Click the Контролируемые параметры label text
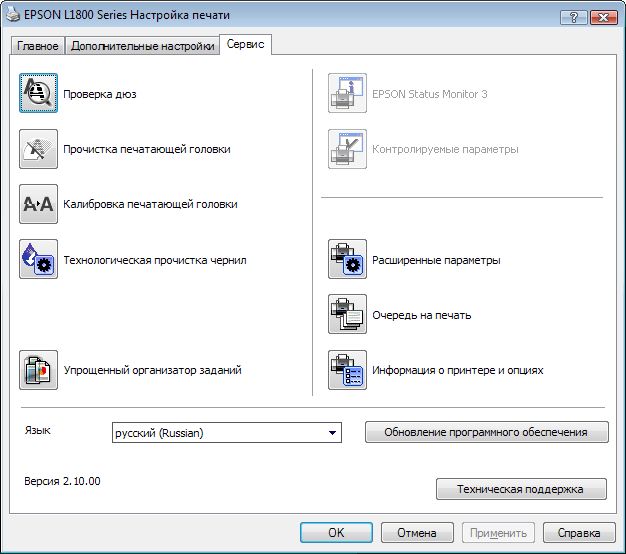626x554 pixels. click(446, 149)
